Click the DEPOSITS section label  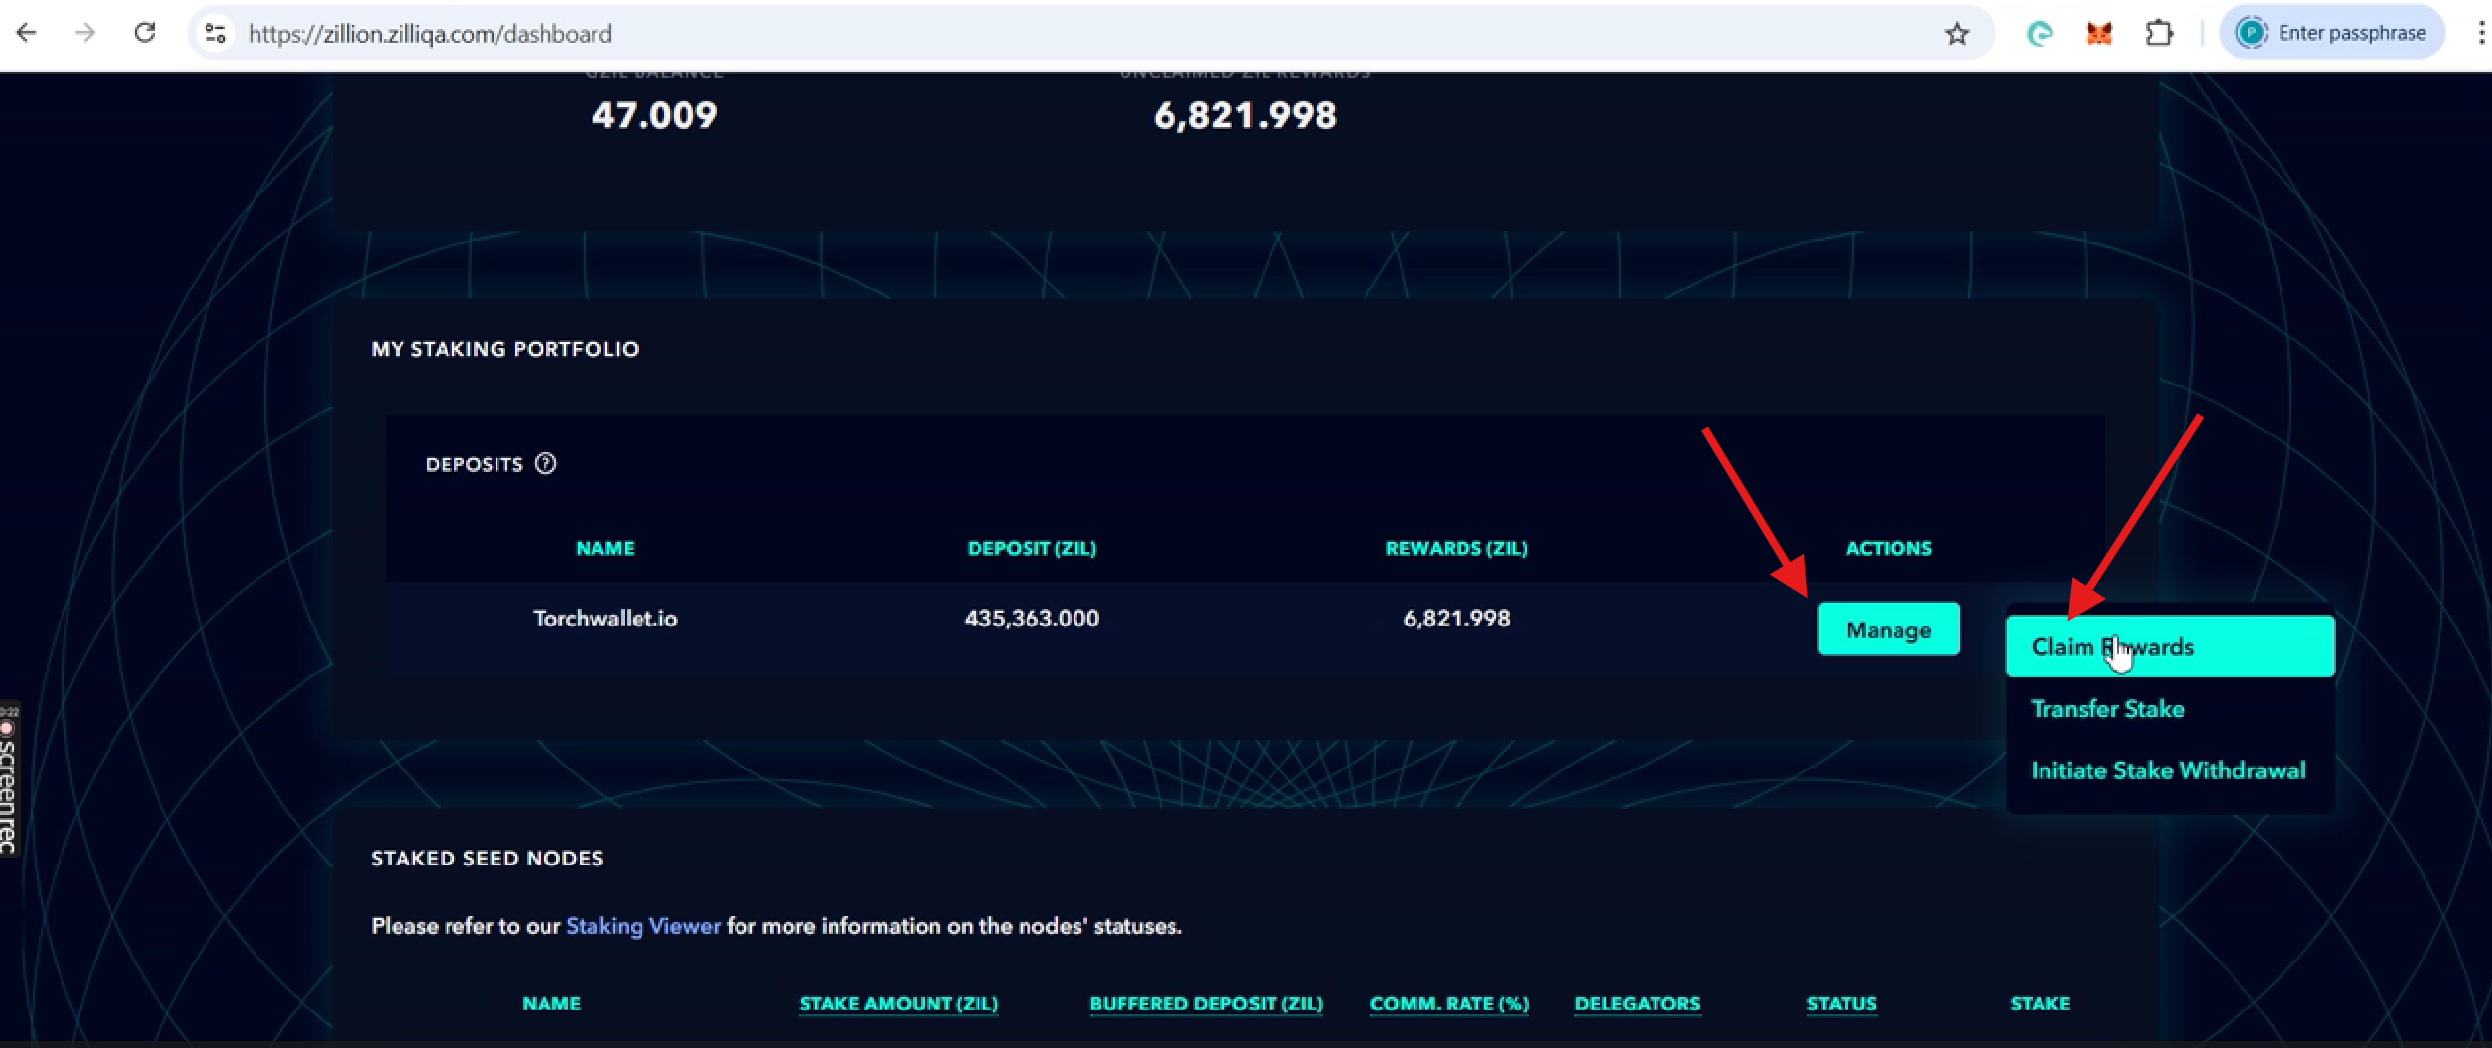pos(474,464)
